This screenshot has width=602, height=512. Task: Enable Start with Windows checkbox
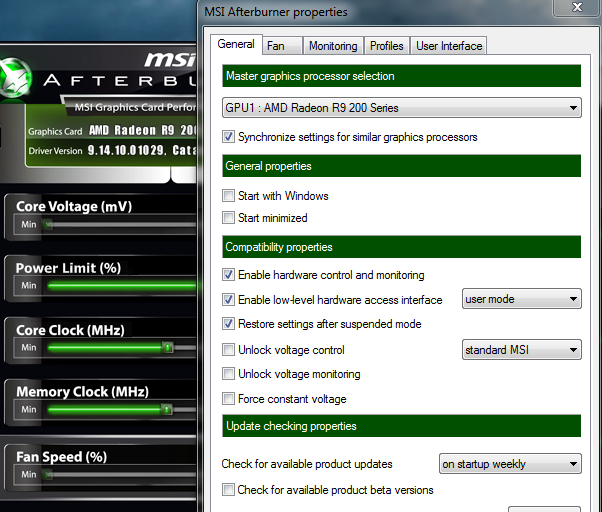228,196
